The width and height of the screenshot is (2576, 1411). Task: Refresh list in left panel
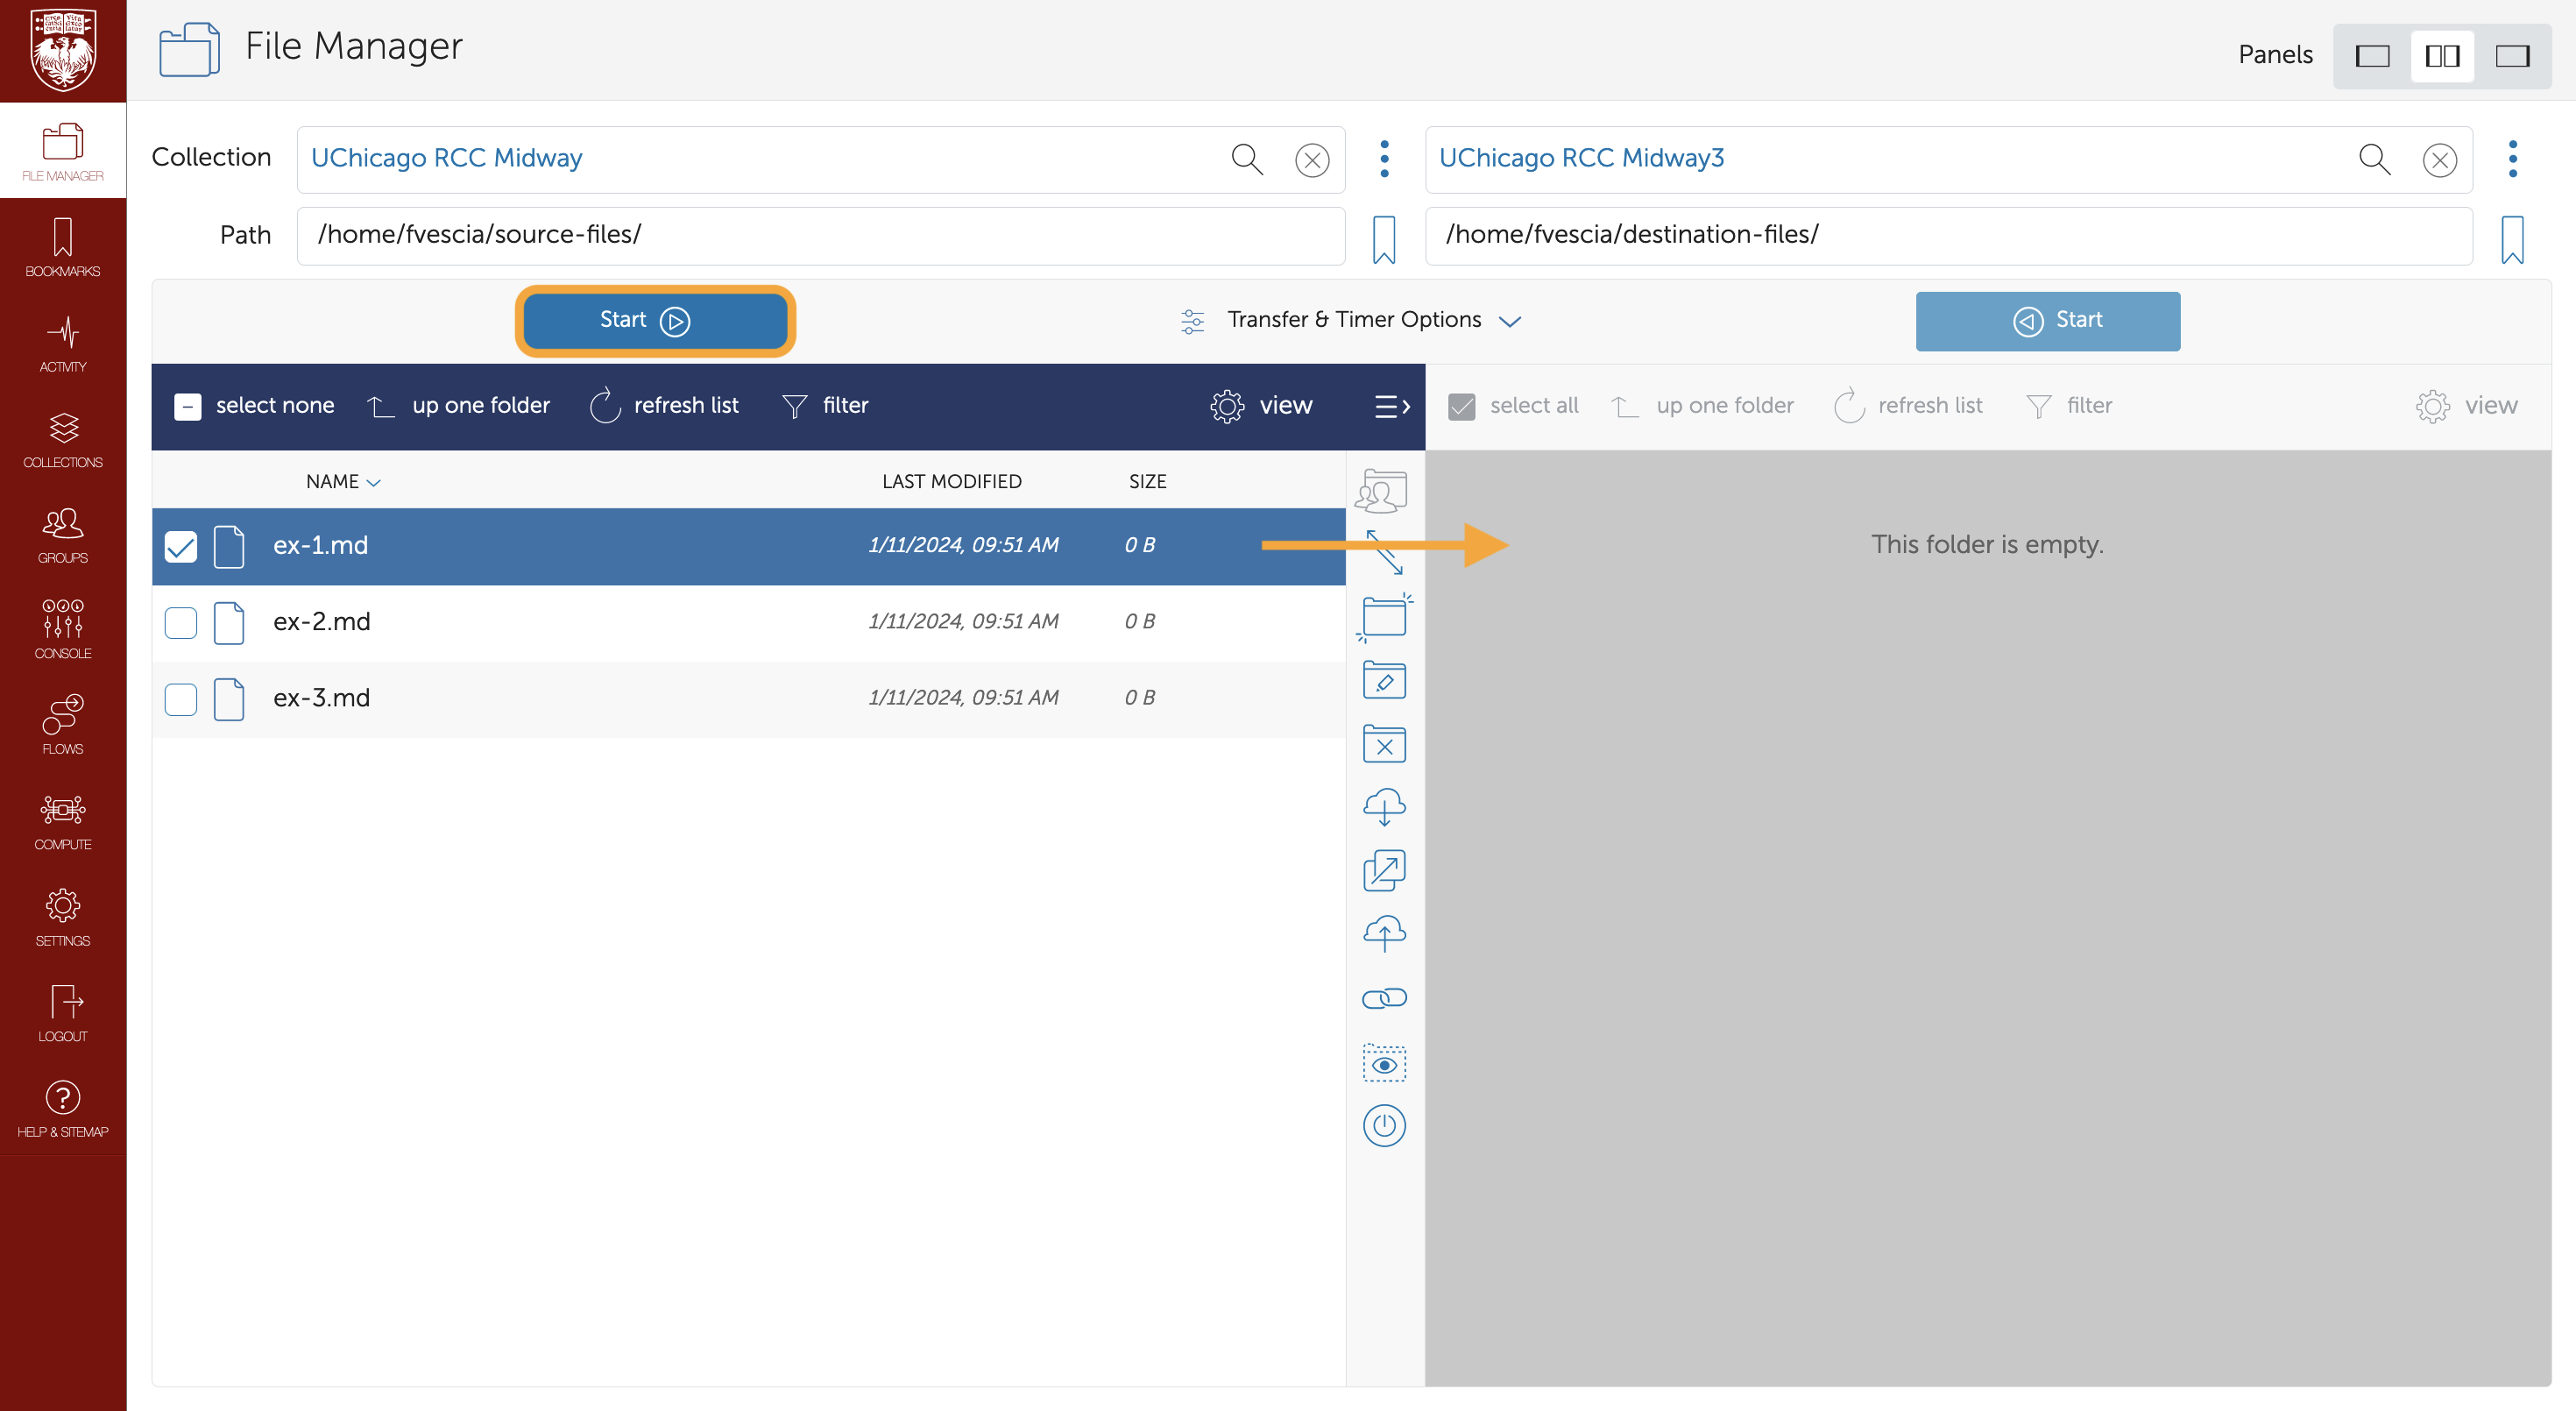[664, 405]
